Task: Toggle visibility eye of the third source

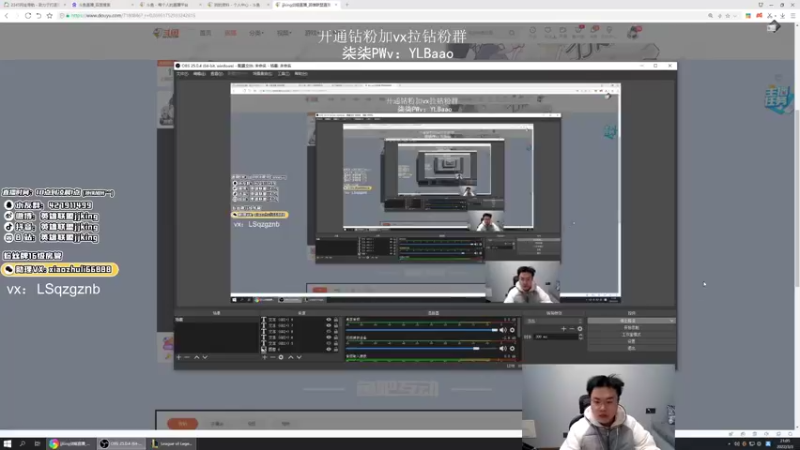Action: (329, 332)
